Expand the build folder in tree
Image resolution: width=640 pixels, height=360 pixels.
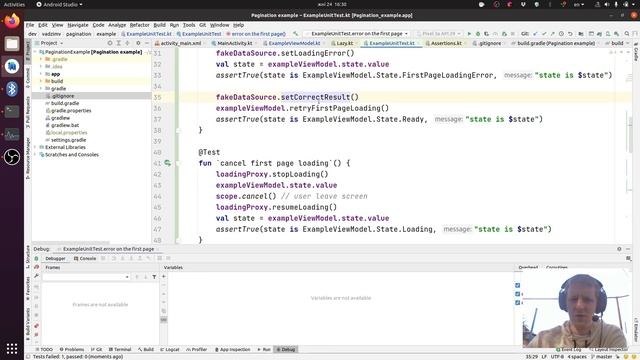pos(41,81)
